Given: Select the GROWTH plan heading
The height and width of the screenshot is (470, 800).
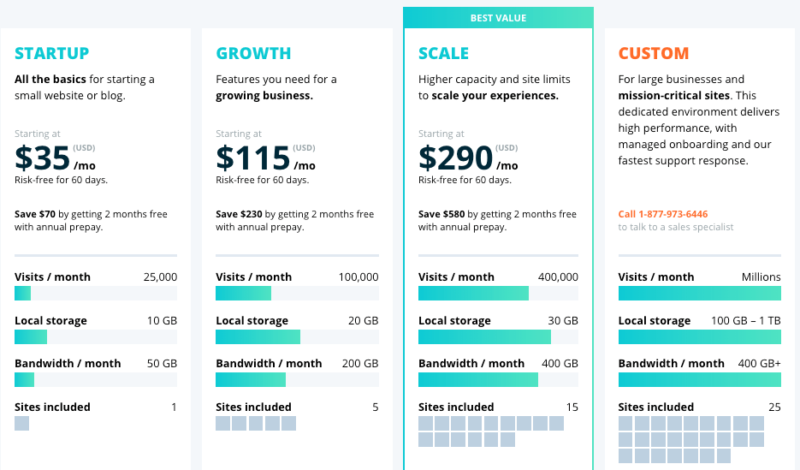Looking at the screenshot, I should (x=254, y=53).
